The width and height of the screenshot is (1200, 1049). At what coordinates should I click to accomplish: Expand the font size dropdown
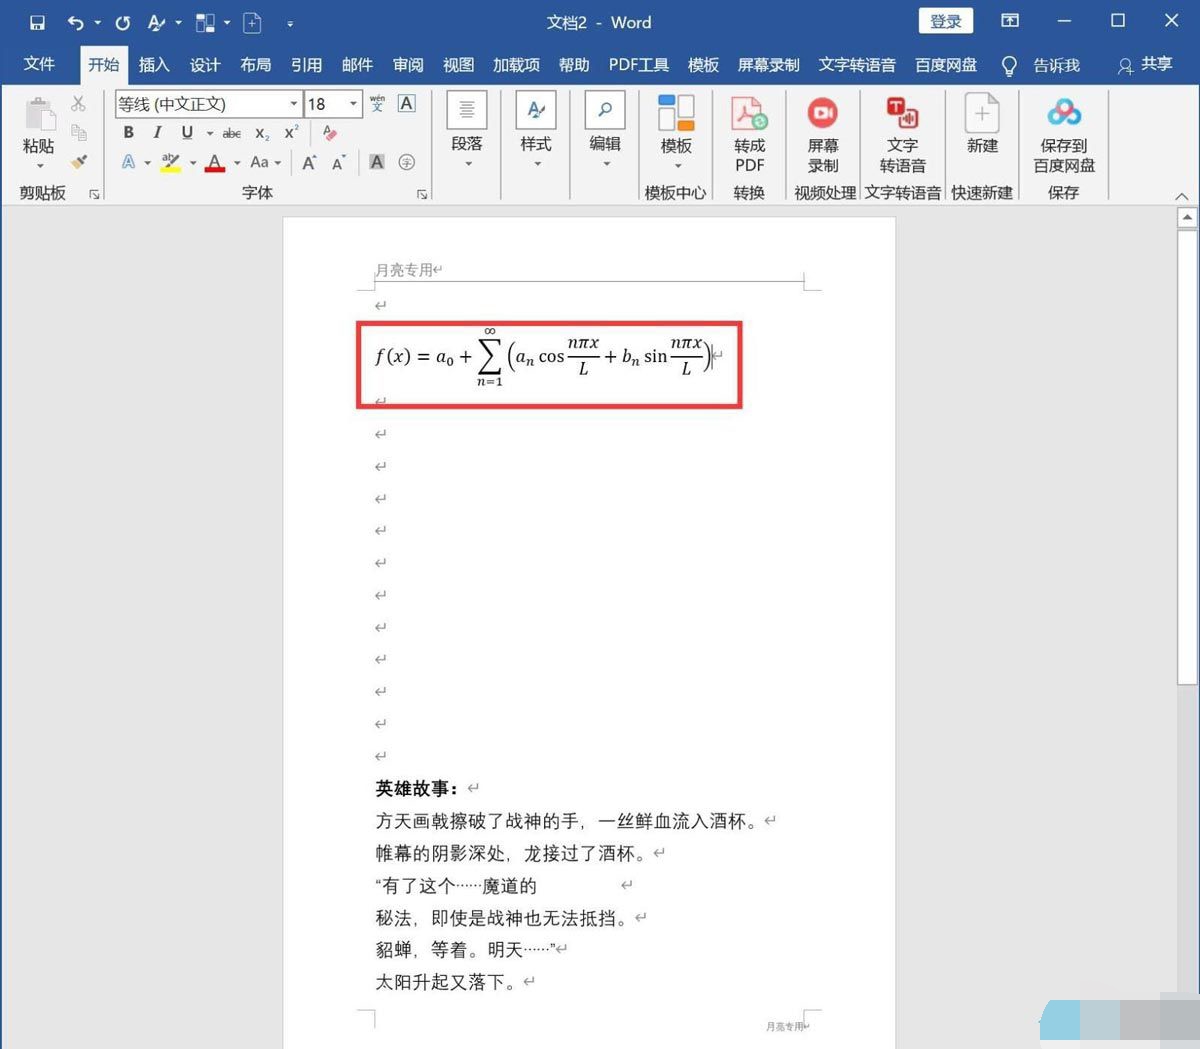click(x=353, y=104)
